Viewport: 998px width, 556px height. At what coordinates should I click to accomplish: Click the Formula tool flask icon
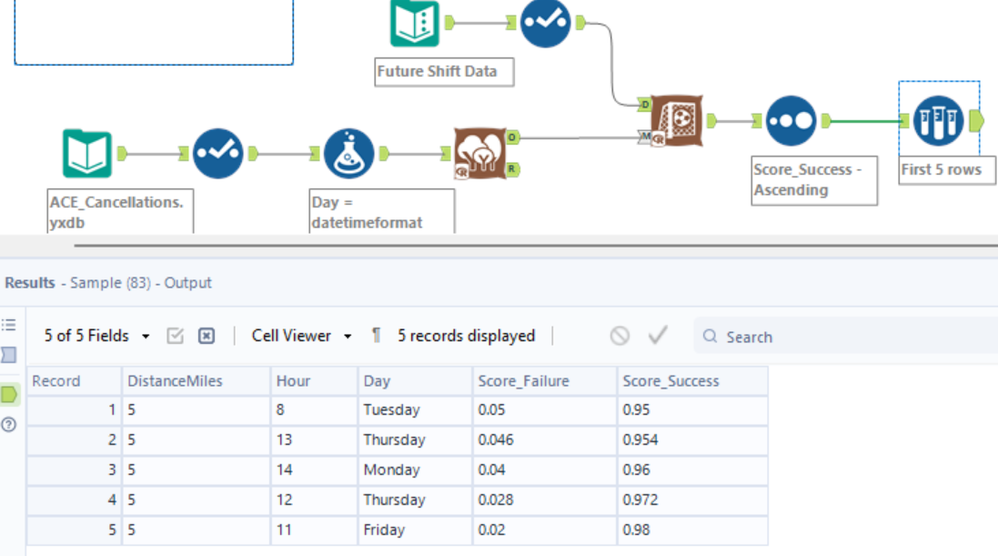348,154
